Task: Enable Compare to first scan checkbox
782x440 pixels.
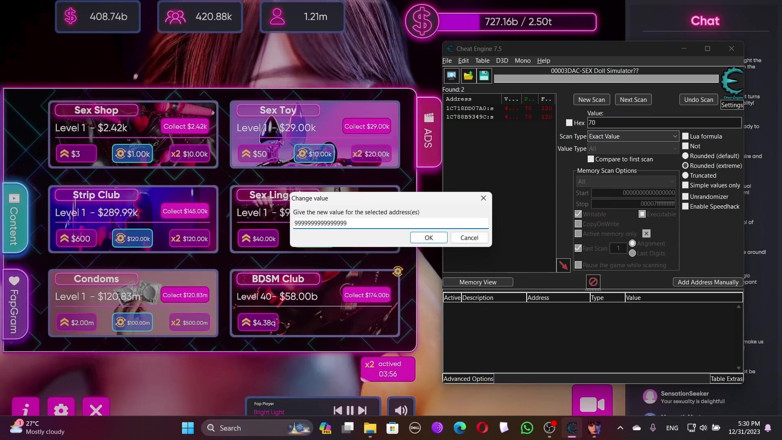Action: coord(590,159)
